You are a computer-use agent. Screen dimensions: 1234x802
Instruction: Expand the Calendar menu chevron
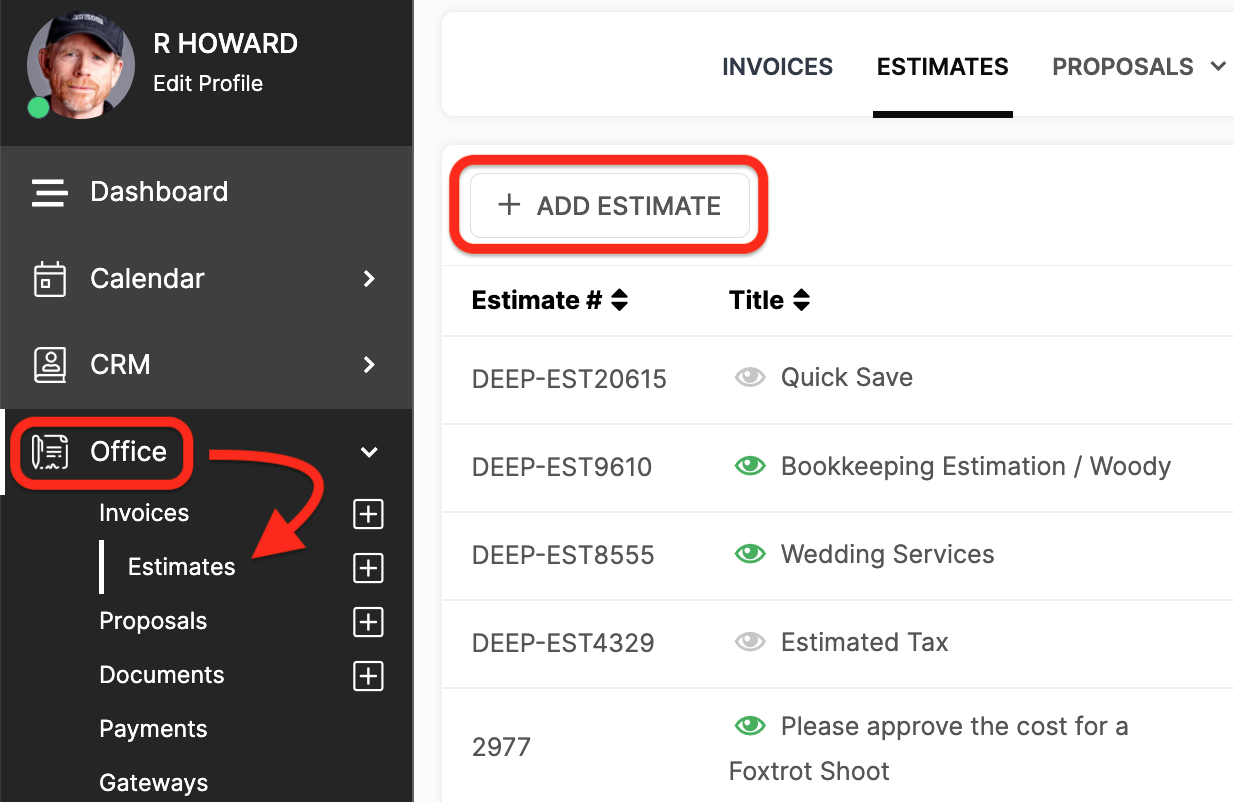(369, 279)
